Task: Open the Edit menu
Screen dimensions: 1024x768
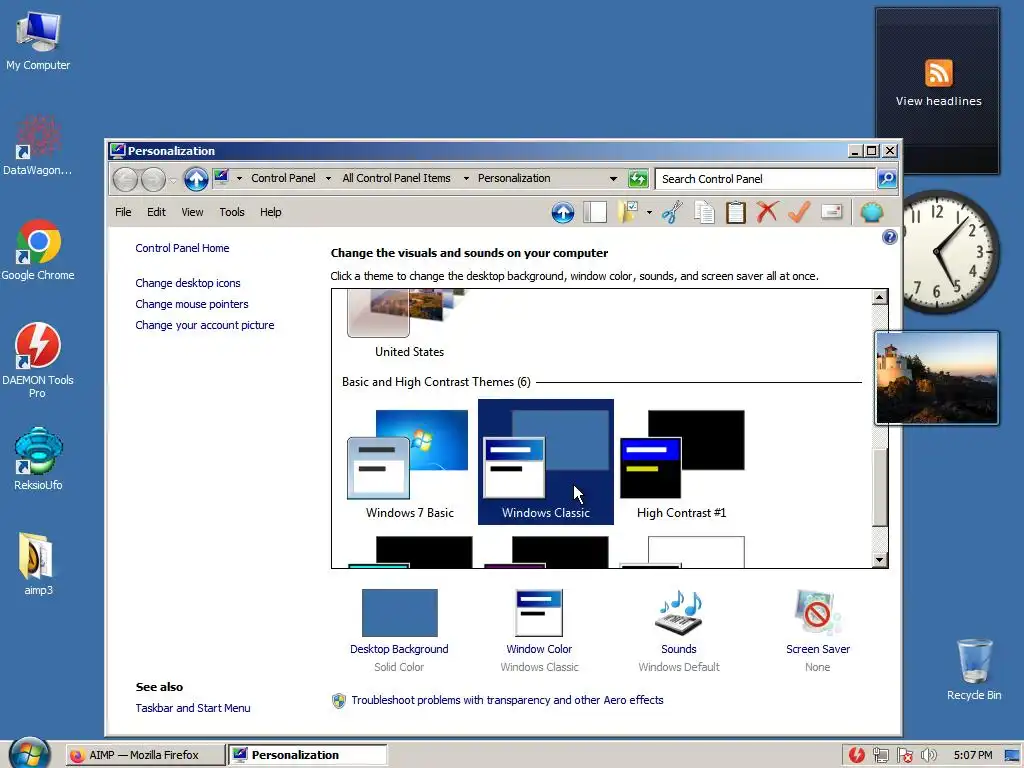Action: (156, 212)
